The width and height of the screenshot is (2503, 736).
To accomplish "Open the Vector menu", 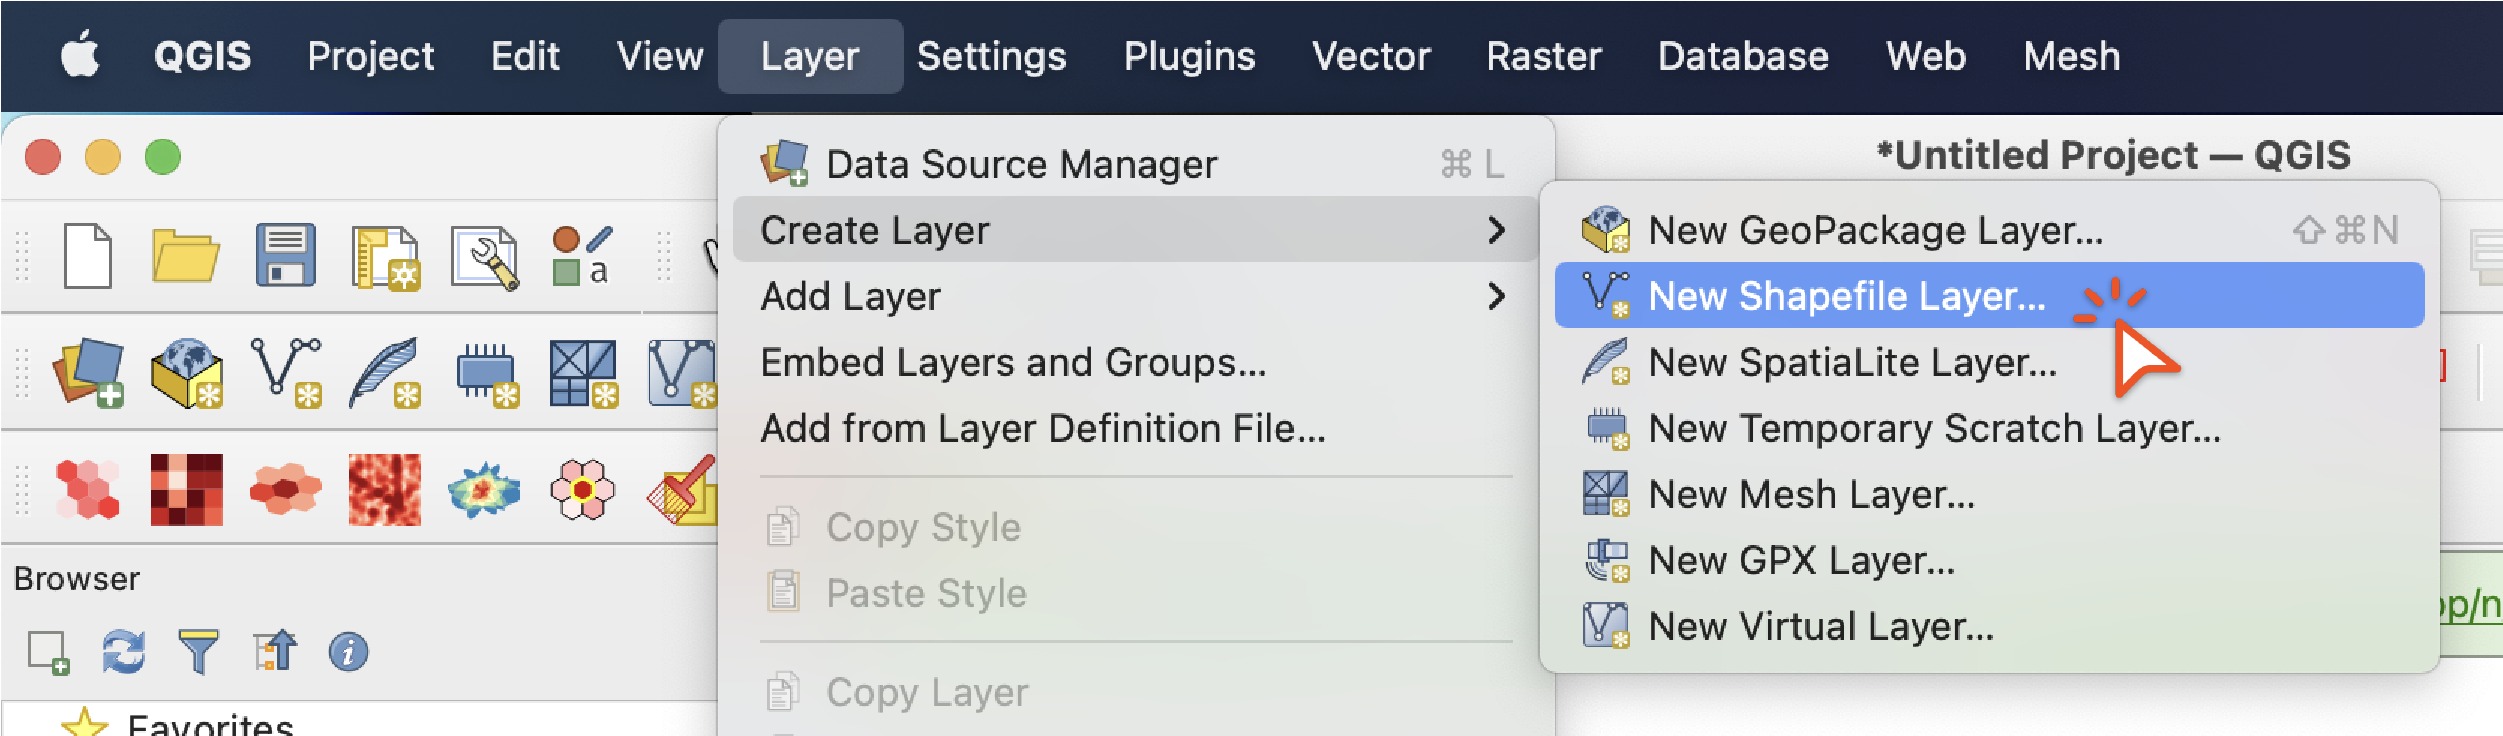I will coord(1371,56).
